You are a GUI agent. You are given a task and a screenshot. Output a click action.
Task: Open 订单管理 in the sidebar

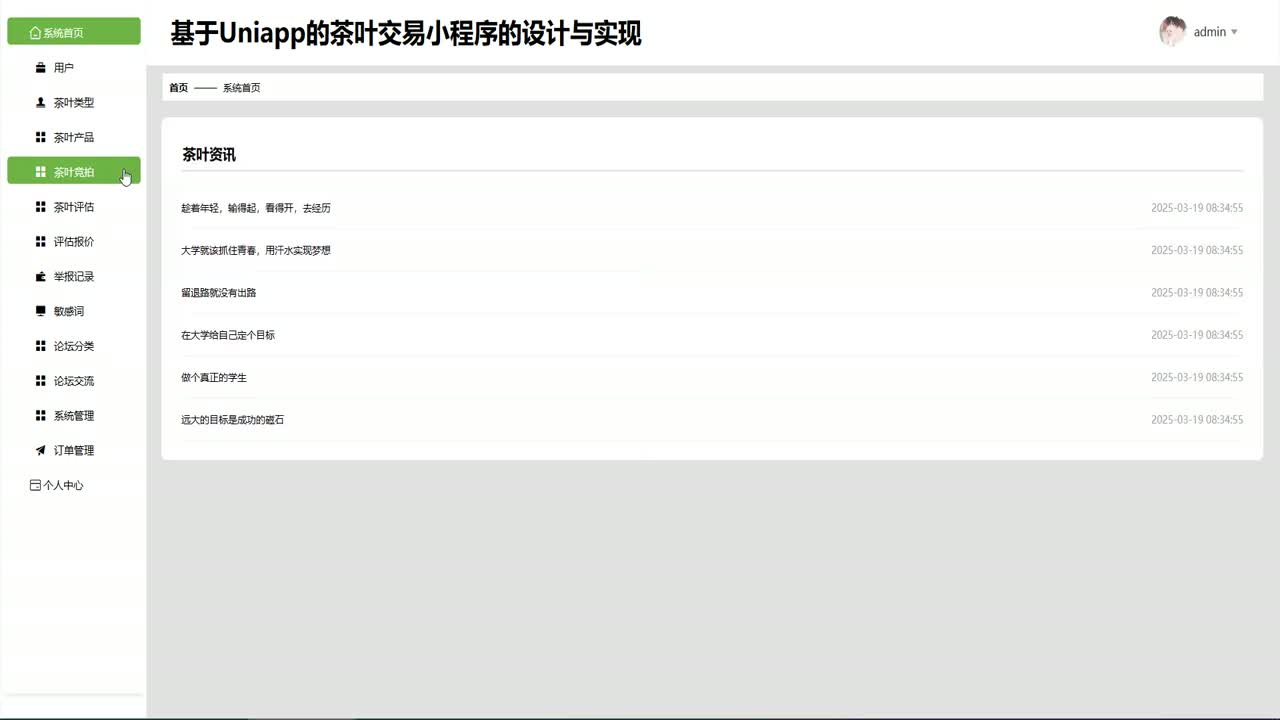[x=74, y=451]
